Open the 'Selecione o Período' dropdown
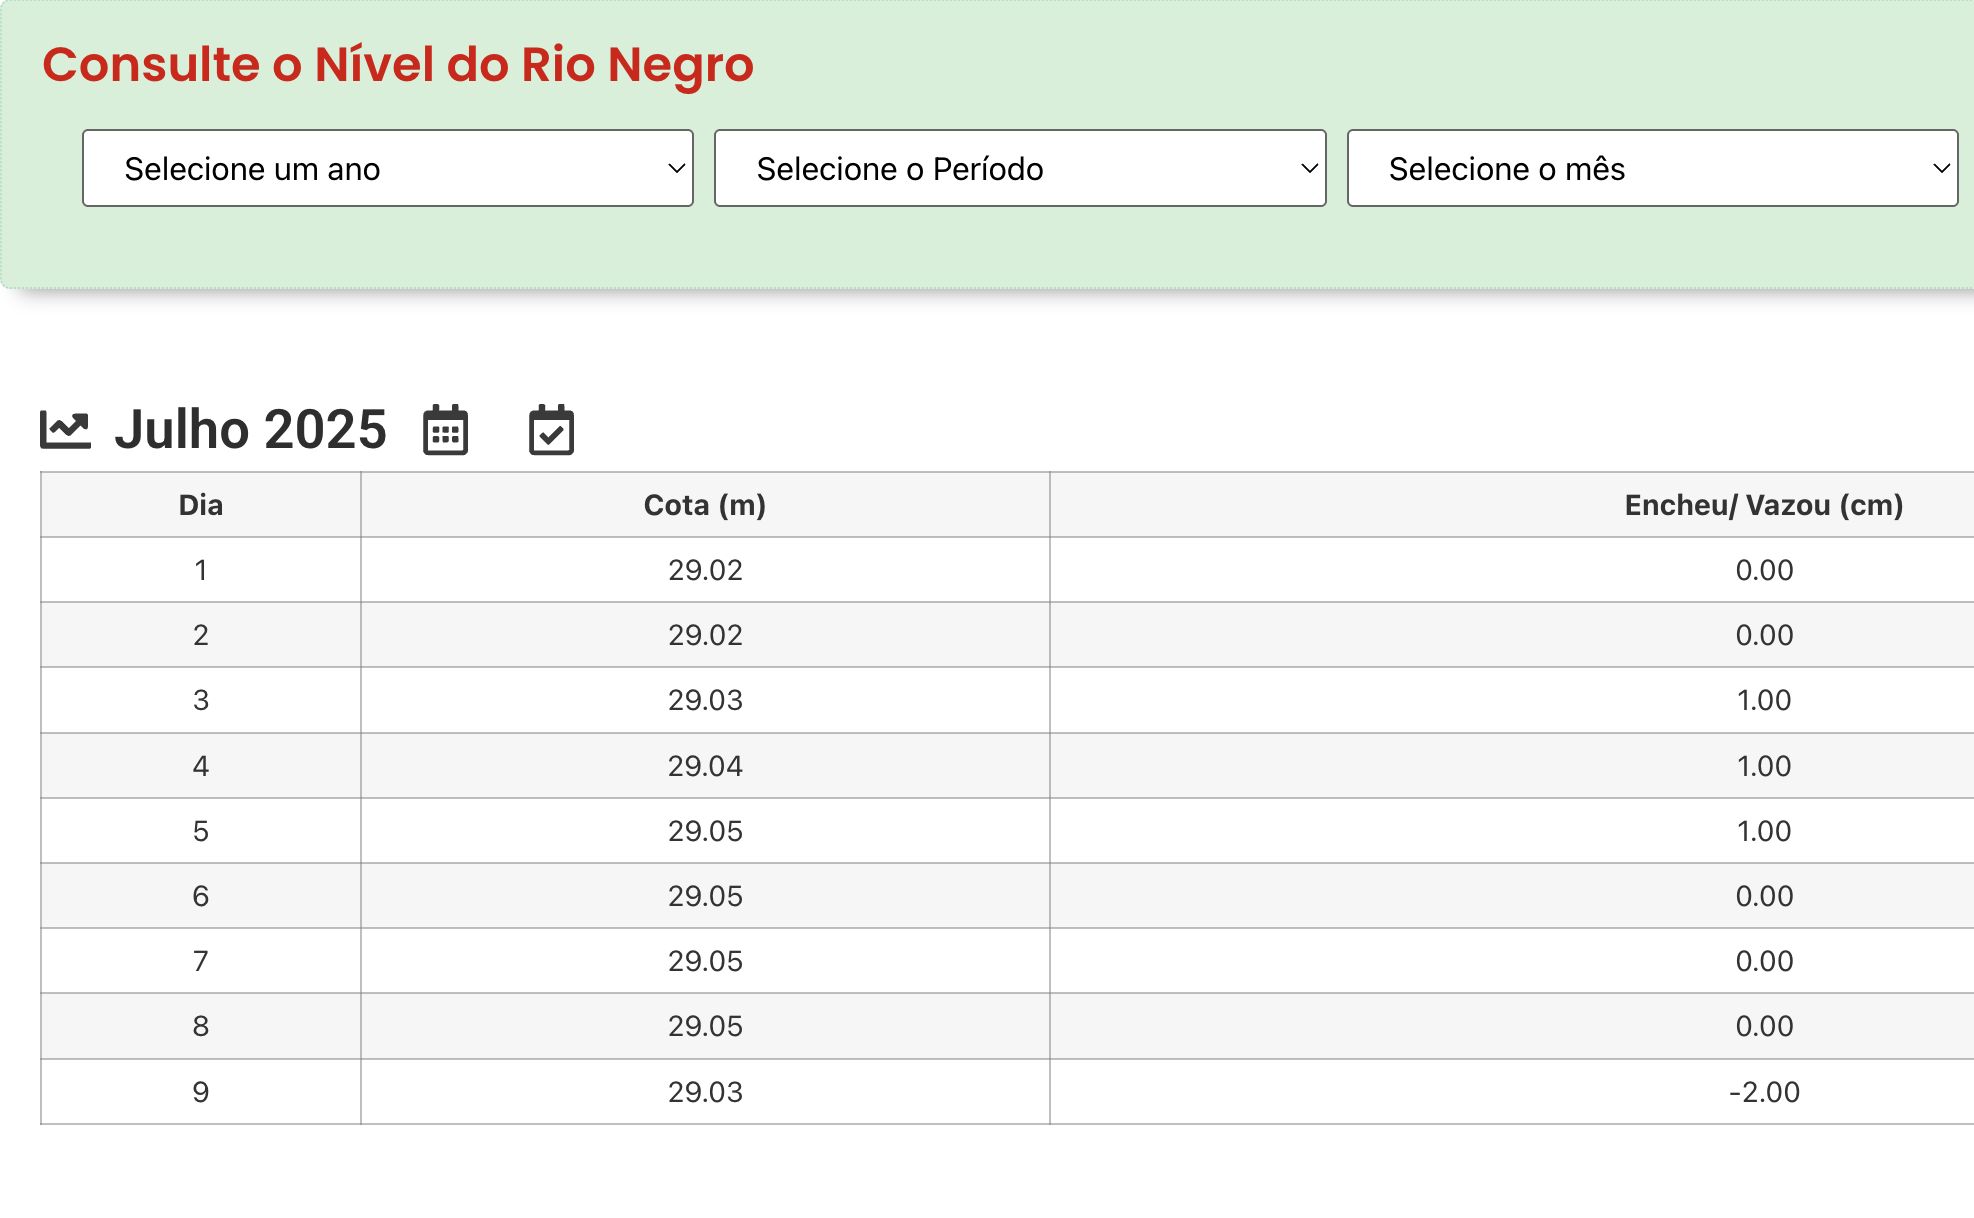Image resolution: width=1974 pixels, height=1218 pixels. click(1020, 168)
